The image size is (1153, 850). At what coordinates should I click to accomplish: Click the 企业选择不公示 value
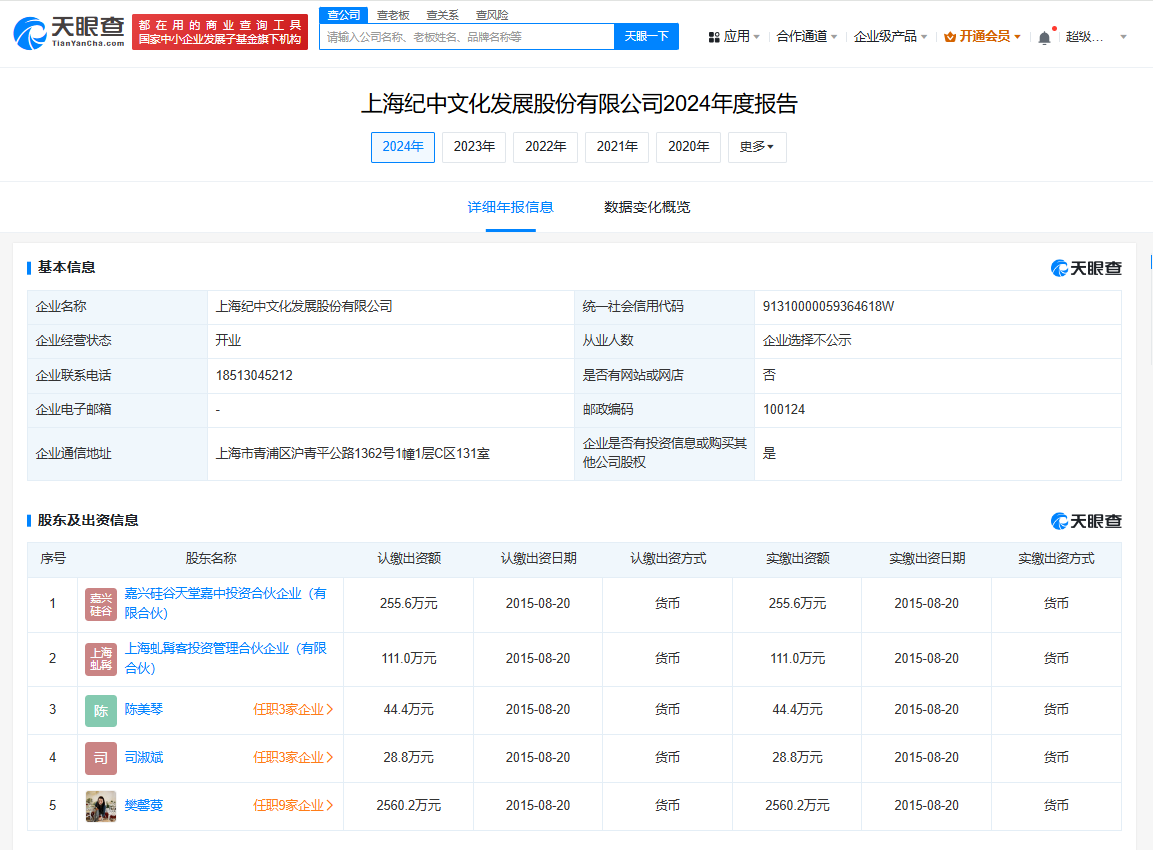point(807,340)
